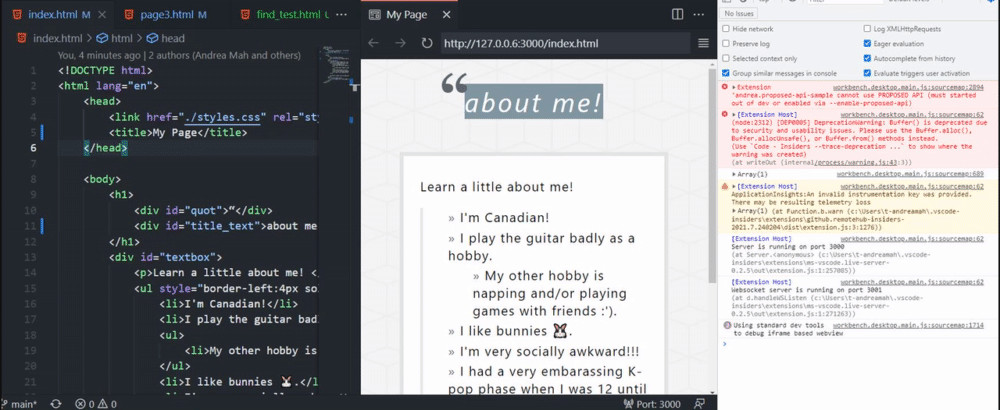Click 'I'm Canadian!' in the preview list

point(504,217)
